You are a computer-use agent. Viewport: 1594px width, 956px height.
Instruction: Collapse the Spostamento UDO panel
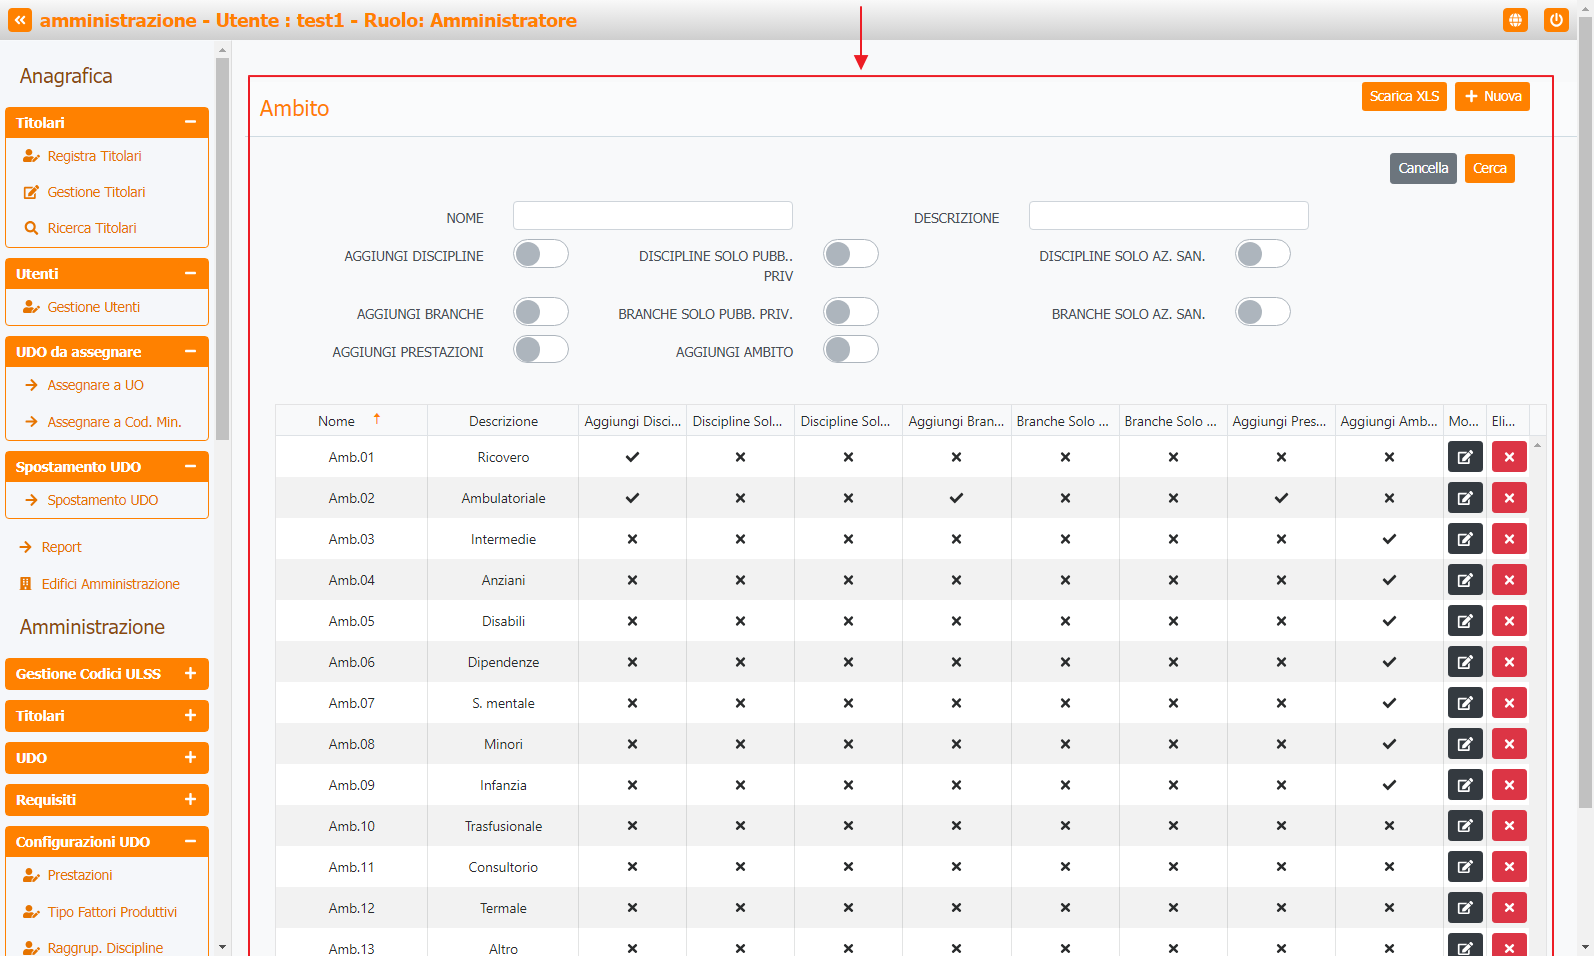[x=190, y=467]
